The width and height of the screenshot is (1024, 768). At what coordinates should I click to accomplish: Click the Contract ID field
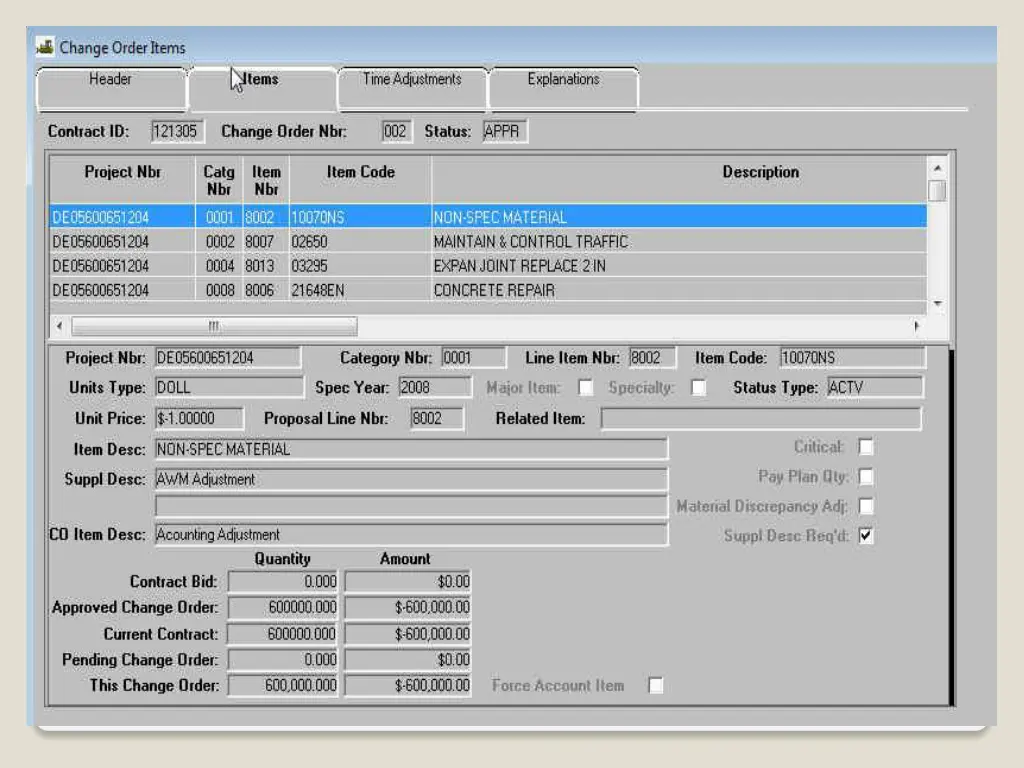[x=177, y=131]
